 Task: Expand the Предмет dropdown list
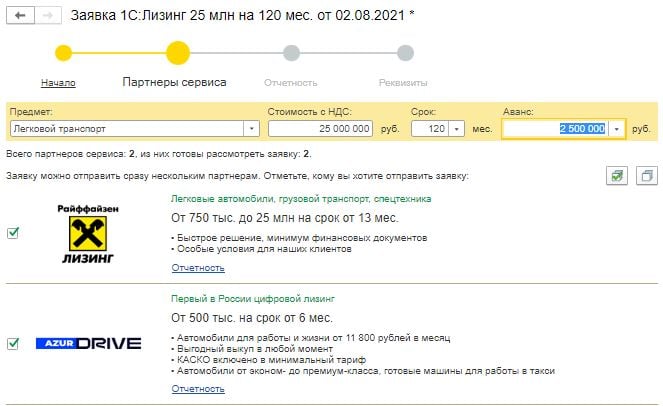click(x=251, y=129)
